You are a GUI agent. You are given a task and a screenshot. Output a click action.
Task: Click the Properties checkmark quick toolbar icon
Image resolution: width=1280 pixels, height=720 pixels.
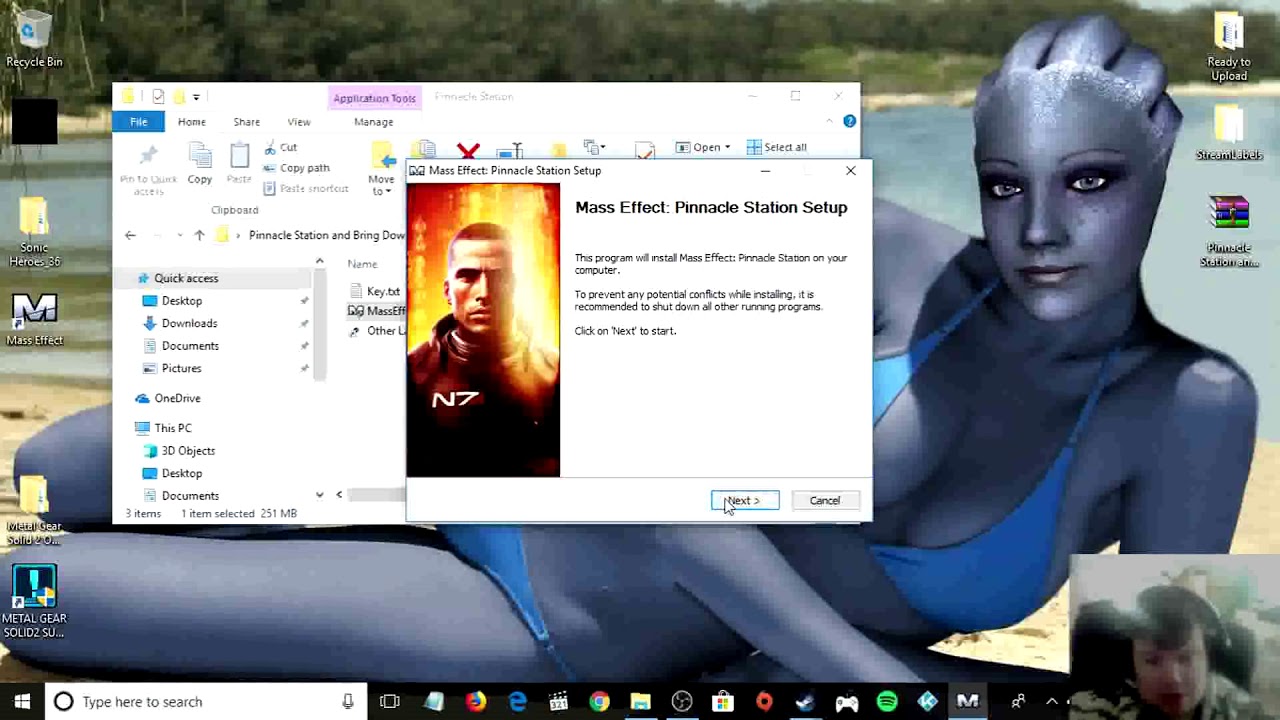tap(158, 96)
